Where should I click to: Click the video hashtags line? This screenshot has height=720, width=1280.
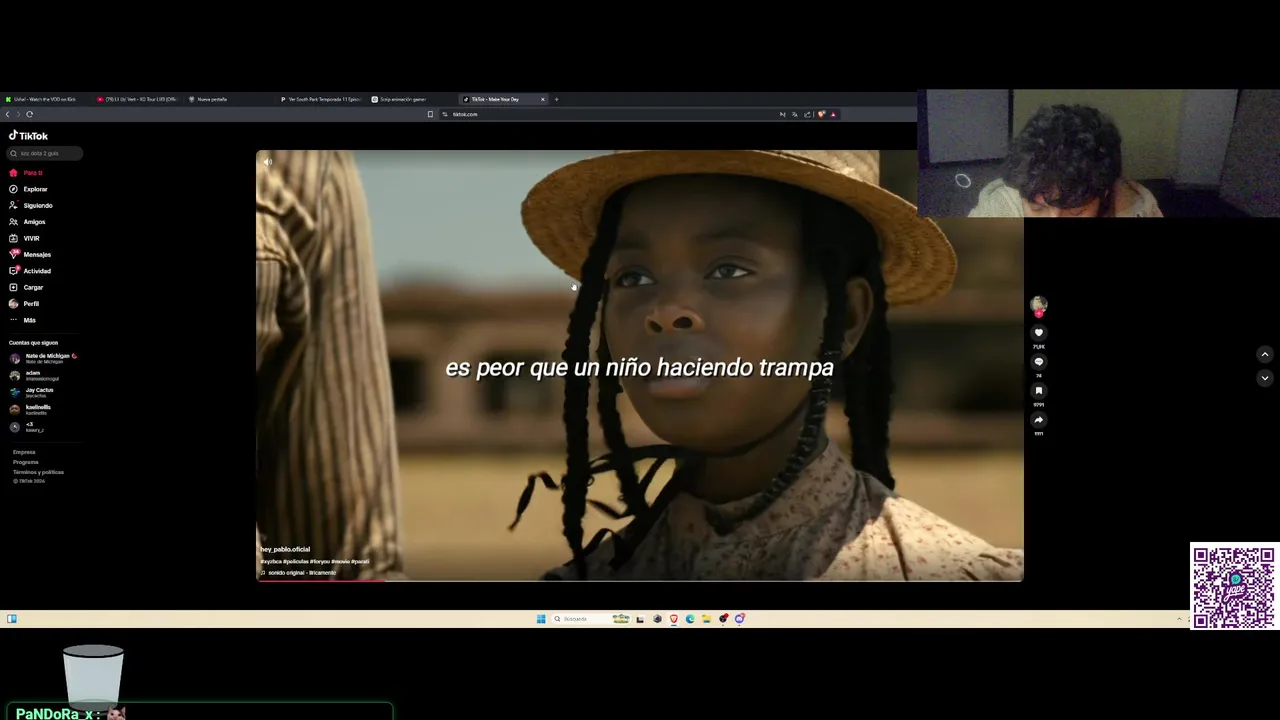(315, 561)
